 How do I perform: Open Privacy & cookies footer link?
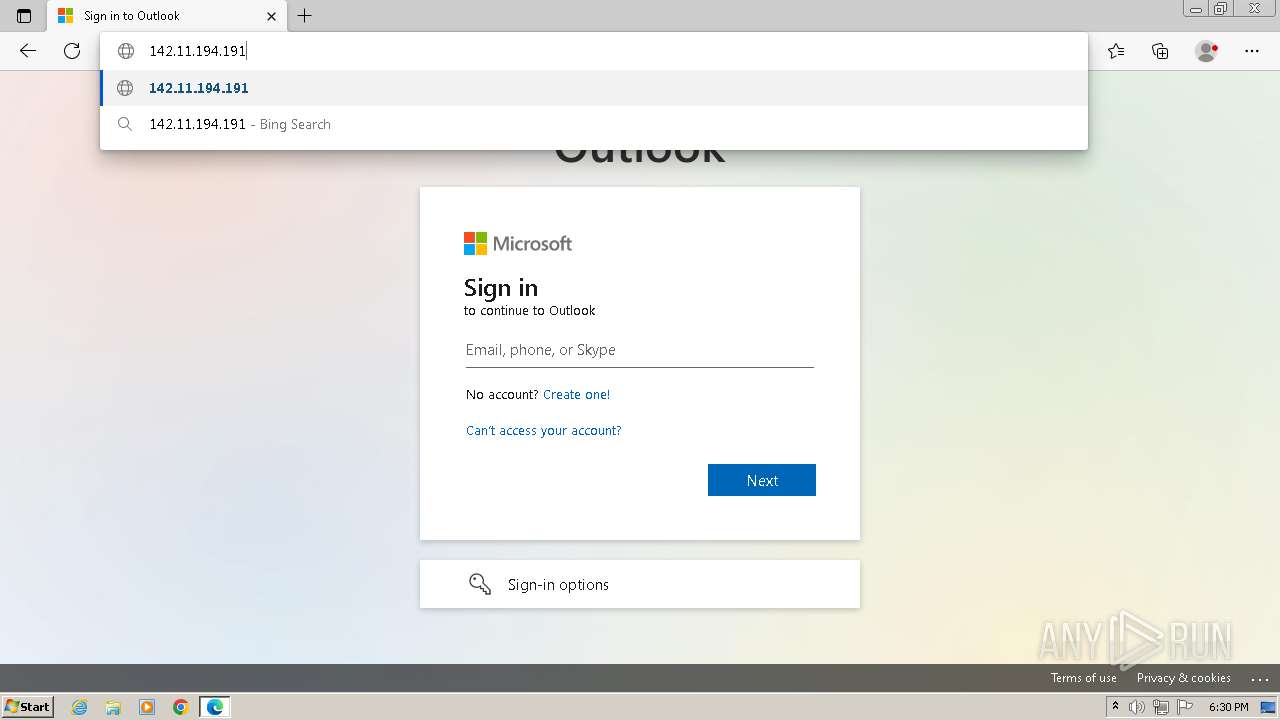1184,678
